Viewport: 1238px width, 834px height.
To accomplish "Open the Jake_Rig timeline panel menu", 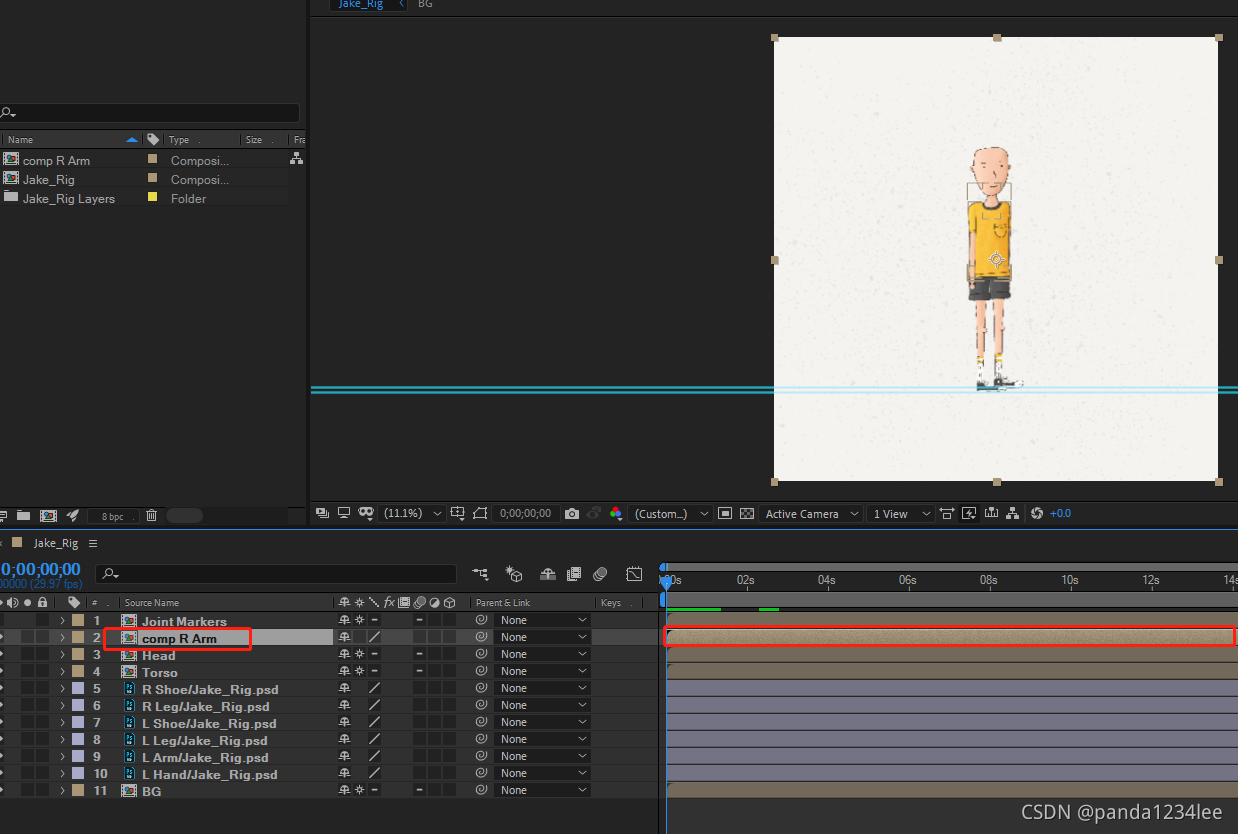I will coord(93,544).
